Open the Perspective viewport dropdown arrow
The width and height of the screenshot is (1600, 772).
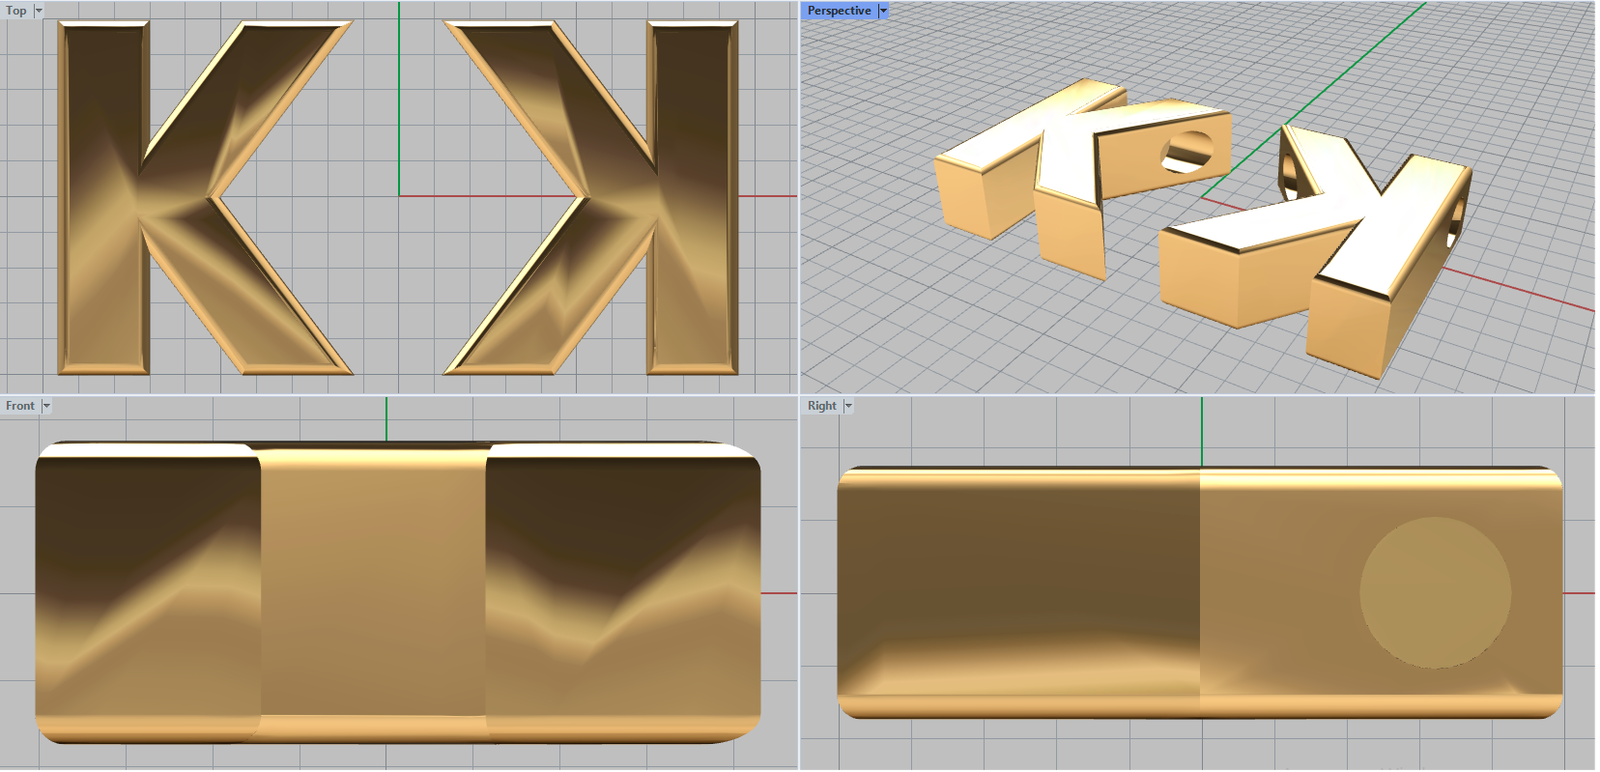click(883, 11)
